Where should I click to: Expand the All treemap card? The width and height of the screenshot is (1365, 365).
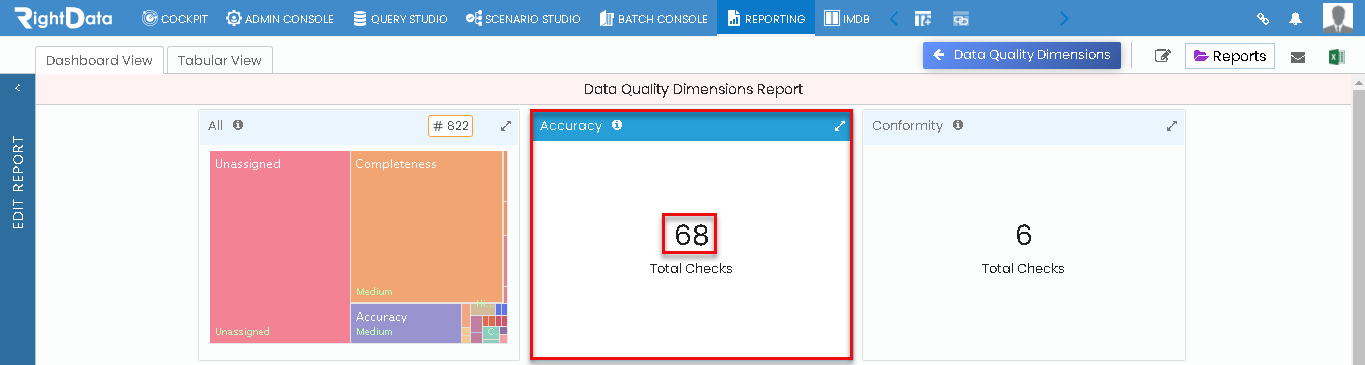[x=506, y=126]
